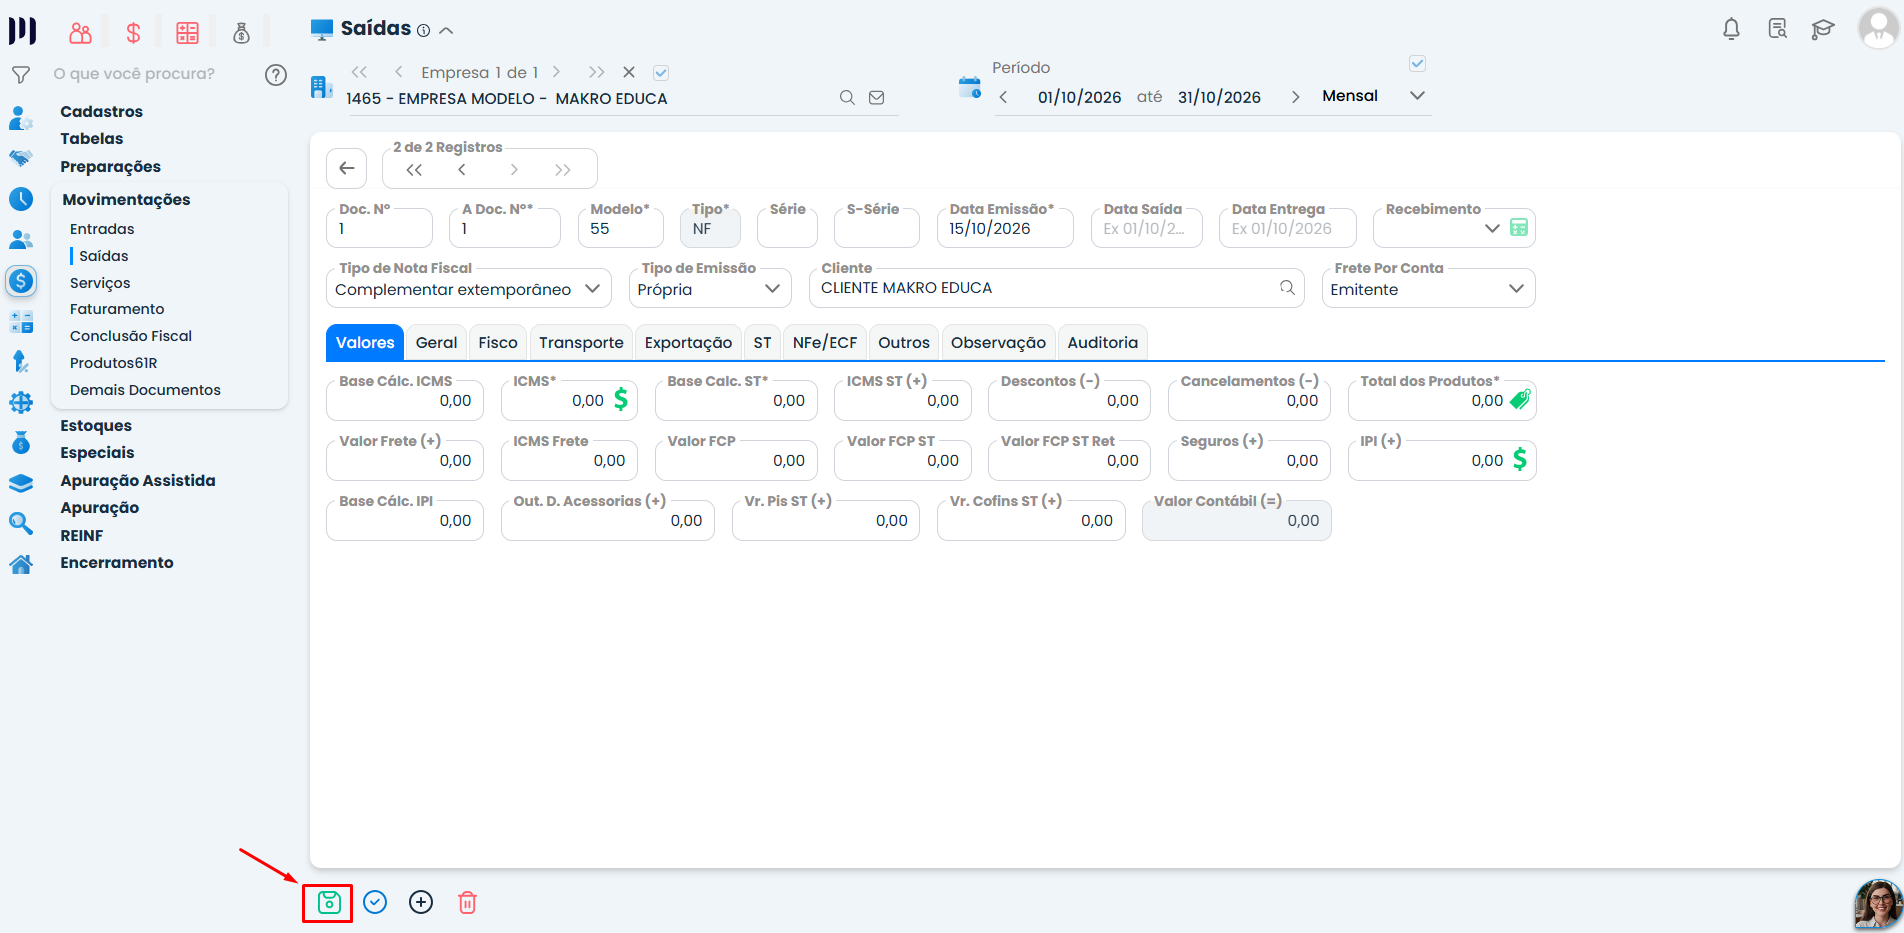1904x933 pixels.
Task: Expand the Recebimento dropdown arrow
Action: [1492, 228]
